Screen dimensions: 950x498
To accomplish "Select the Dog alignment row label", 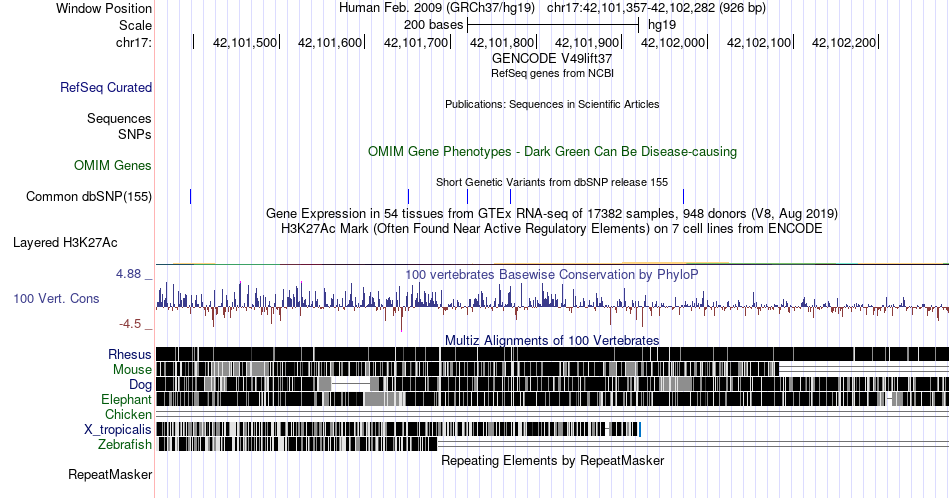I will (140, 385).
